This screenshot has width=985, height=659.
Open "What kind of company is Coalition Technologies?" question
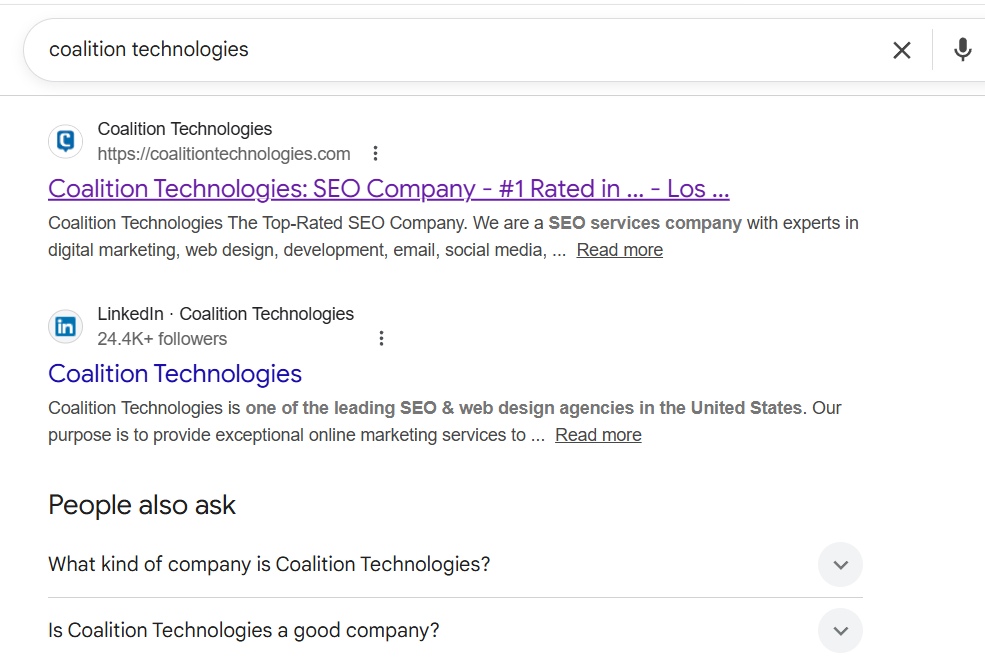tap(269, 564)
